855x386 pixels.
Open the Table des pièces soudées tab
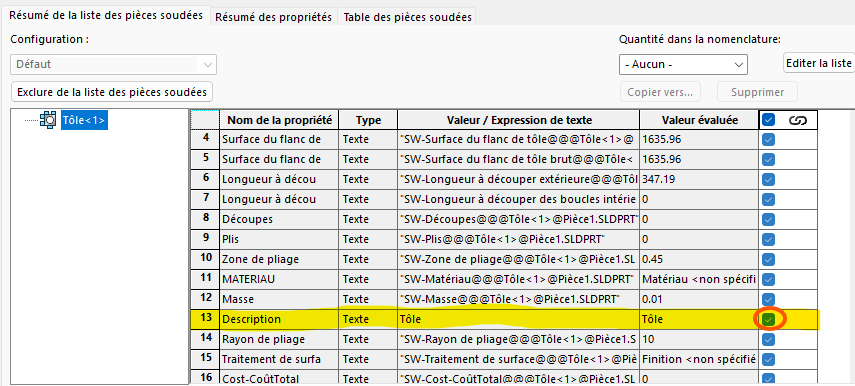pos(407,17)
